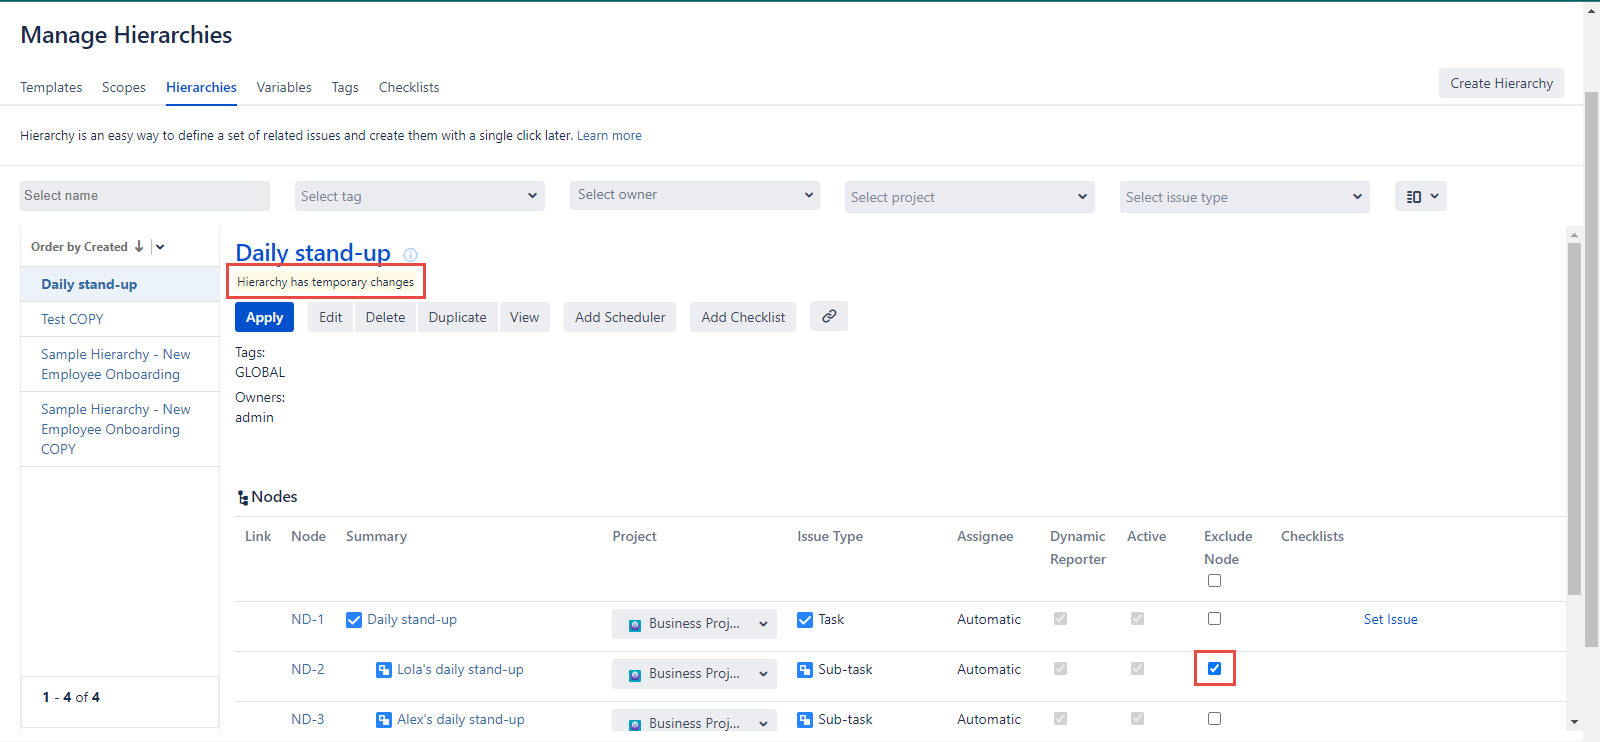Check Exclude Node for ND-1
The width and height of the screenshot is (1600, 742).
[1214, 619]
